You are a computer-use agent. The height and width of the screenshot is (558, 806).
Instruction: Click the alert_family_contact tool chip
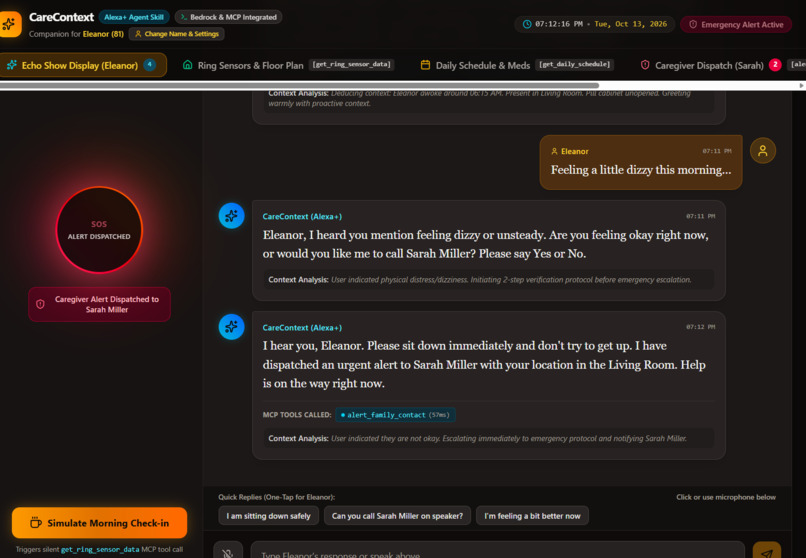pos(395,415)
